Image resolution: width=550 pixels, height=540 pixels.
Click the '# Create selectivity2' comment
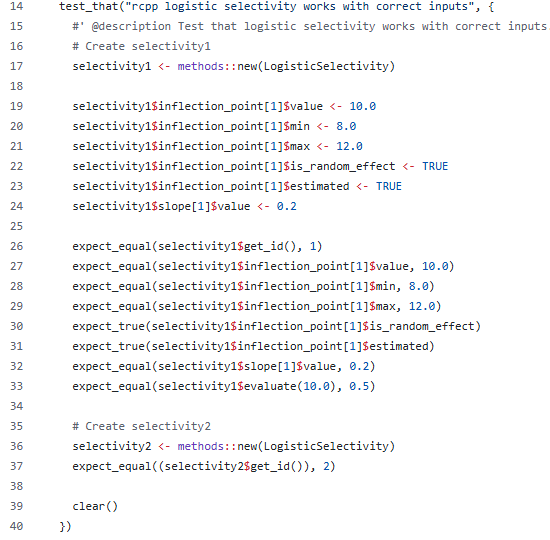pyautogui.click(x=141, y=426)
